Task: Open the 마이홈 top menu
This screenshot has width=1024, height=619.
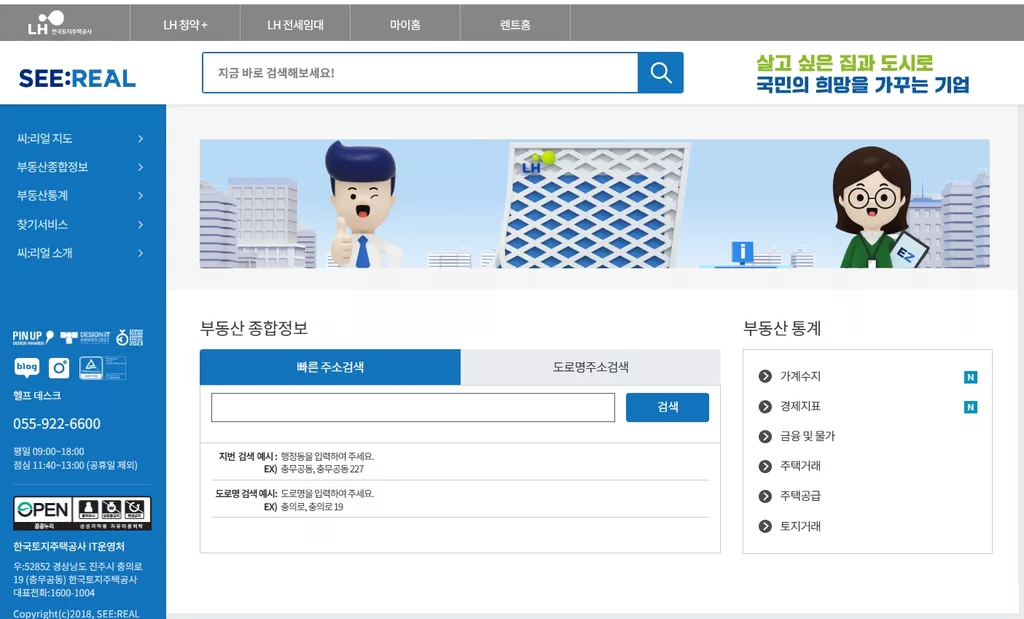Action: point(406,25)
